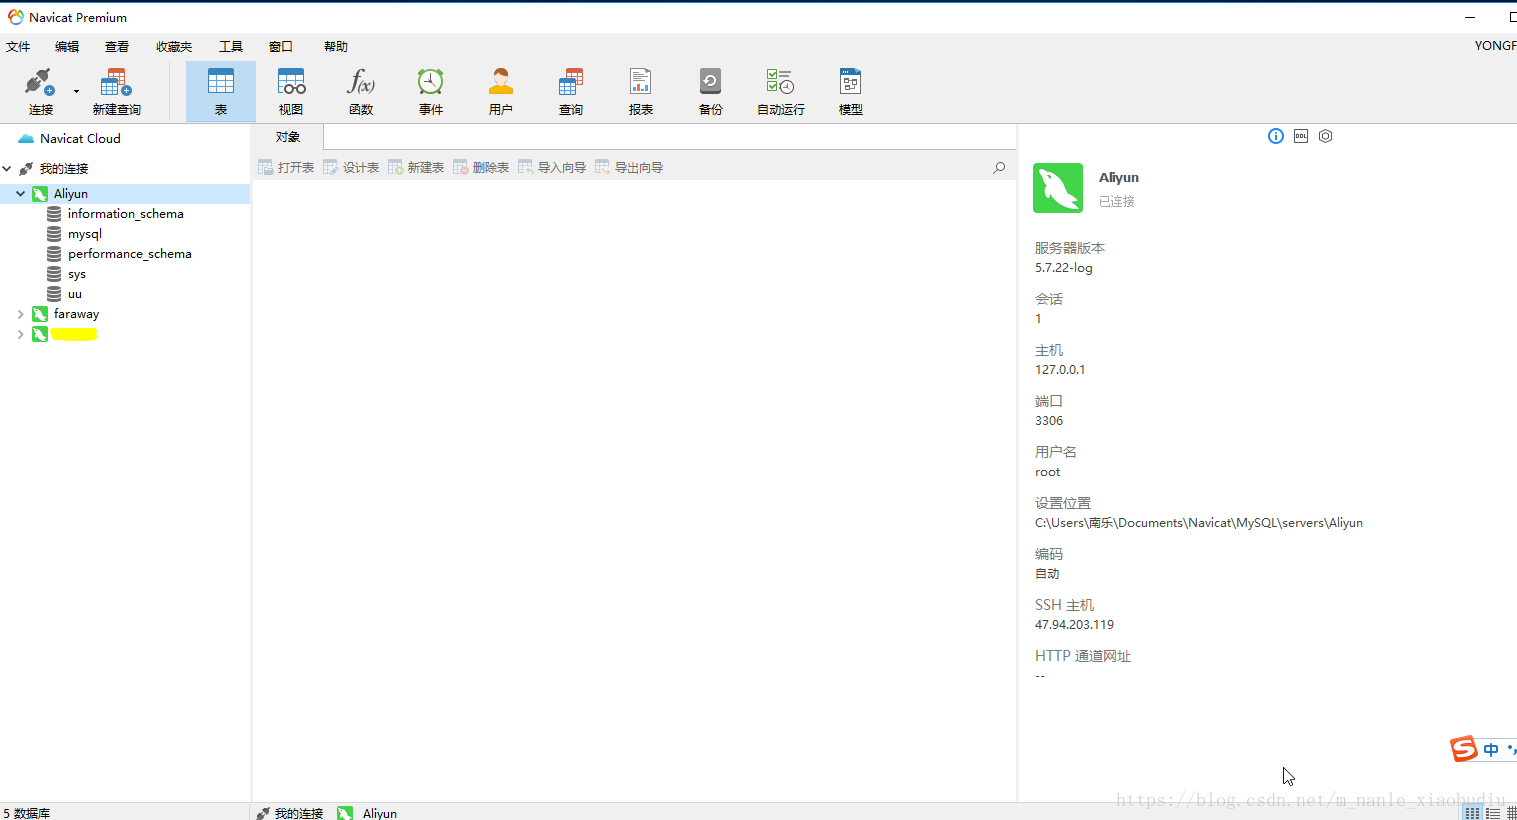Toggle Chinese input mode (中)
Screen dimensions: 1517x820
1491,750
